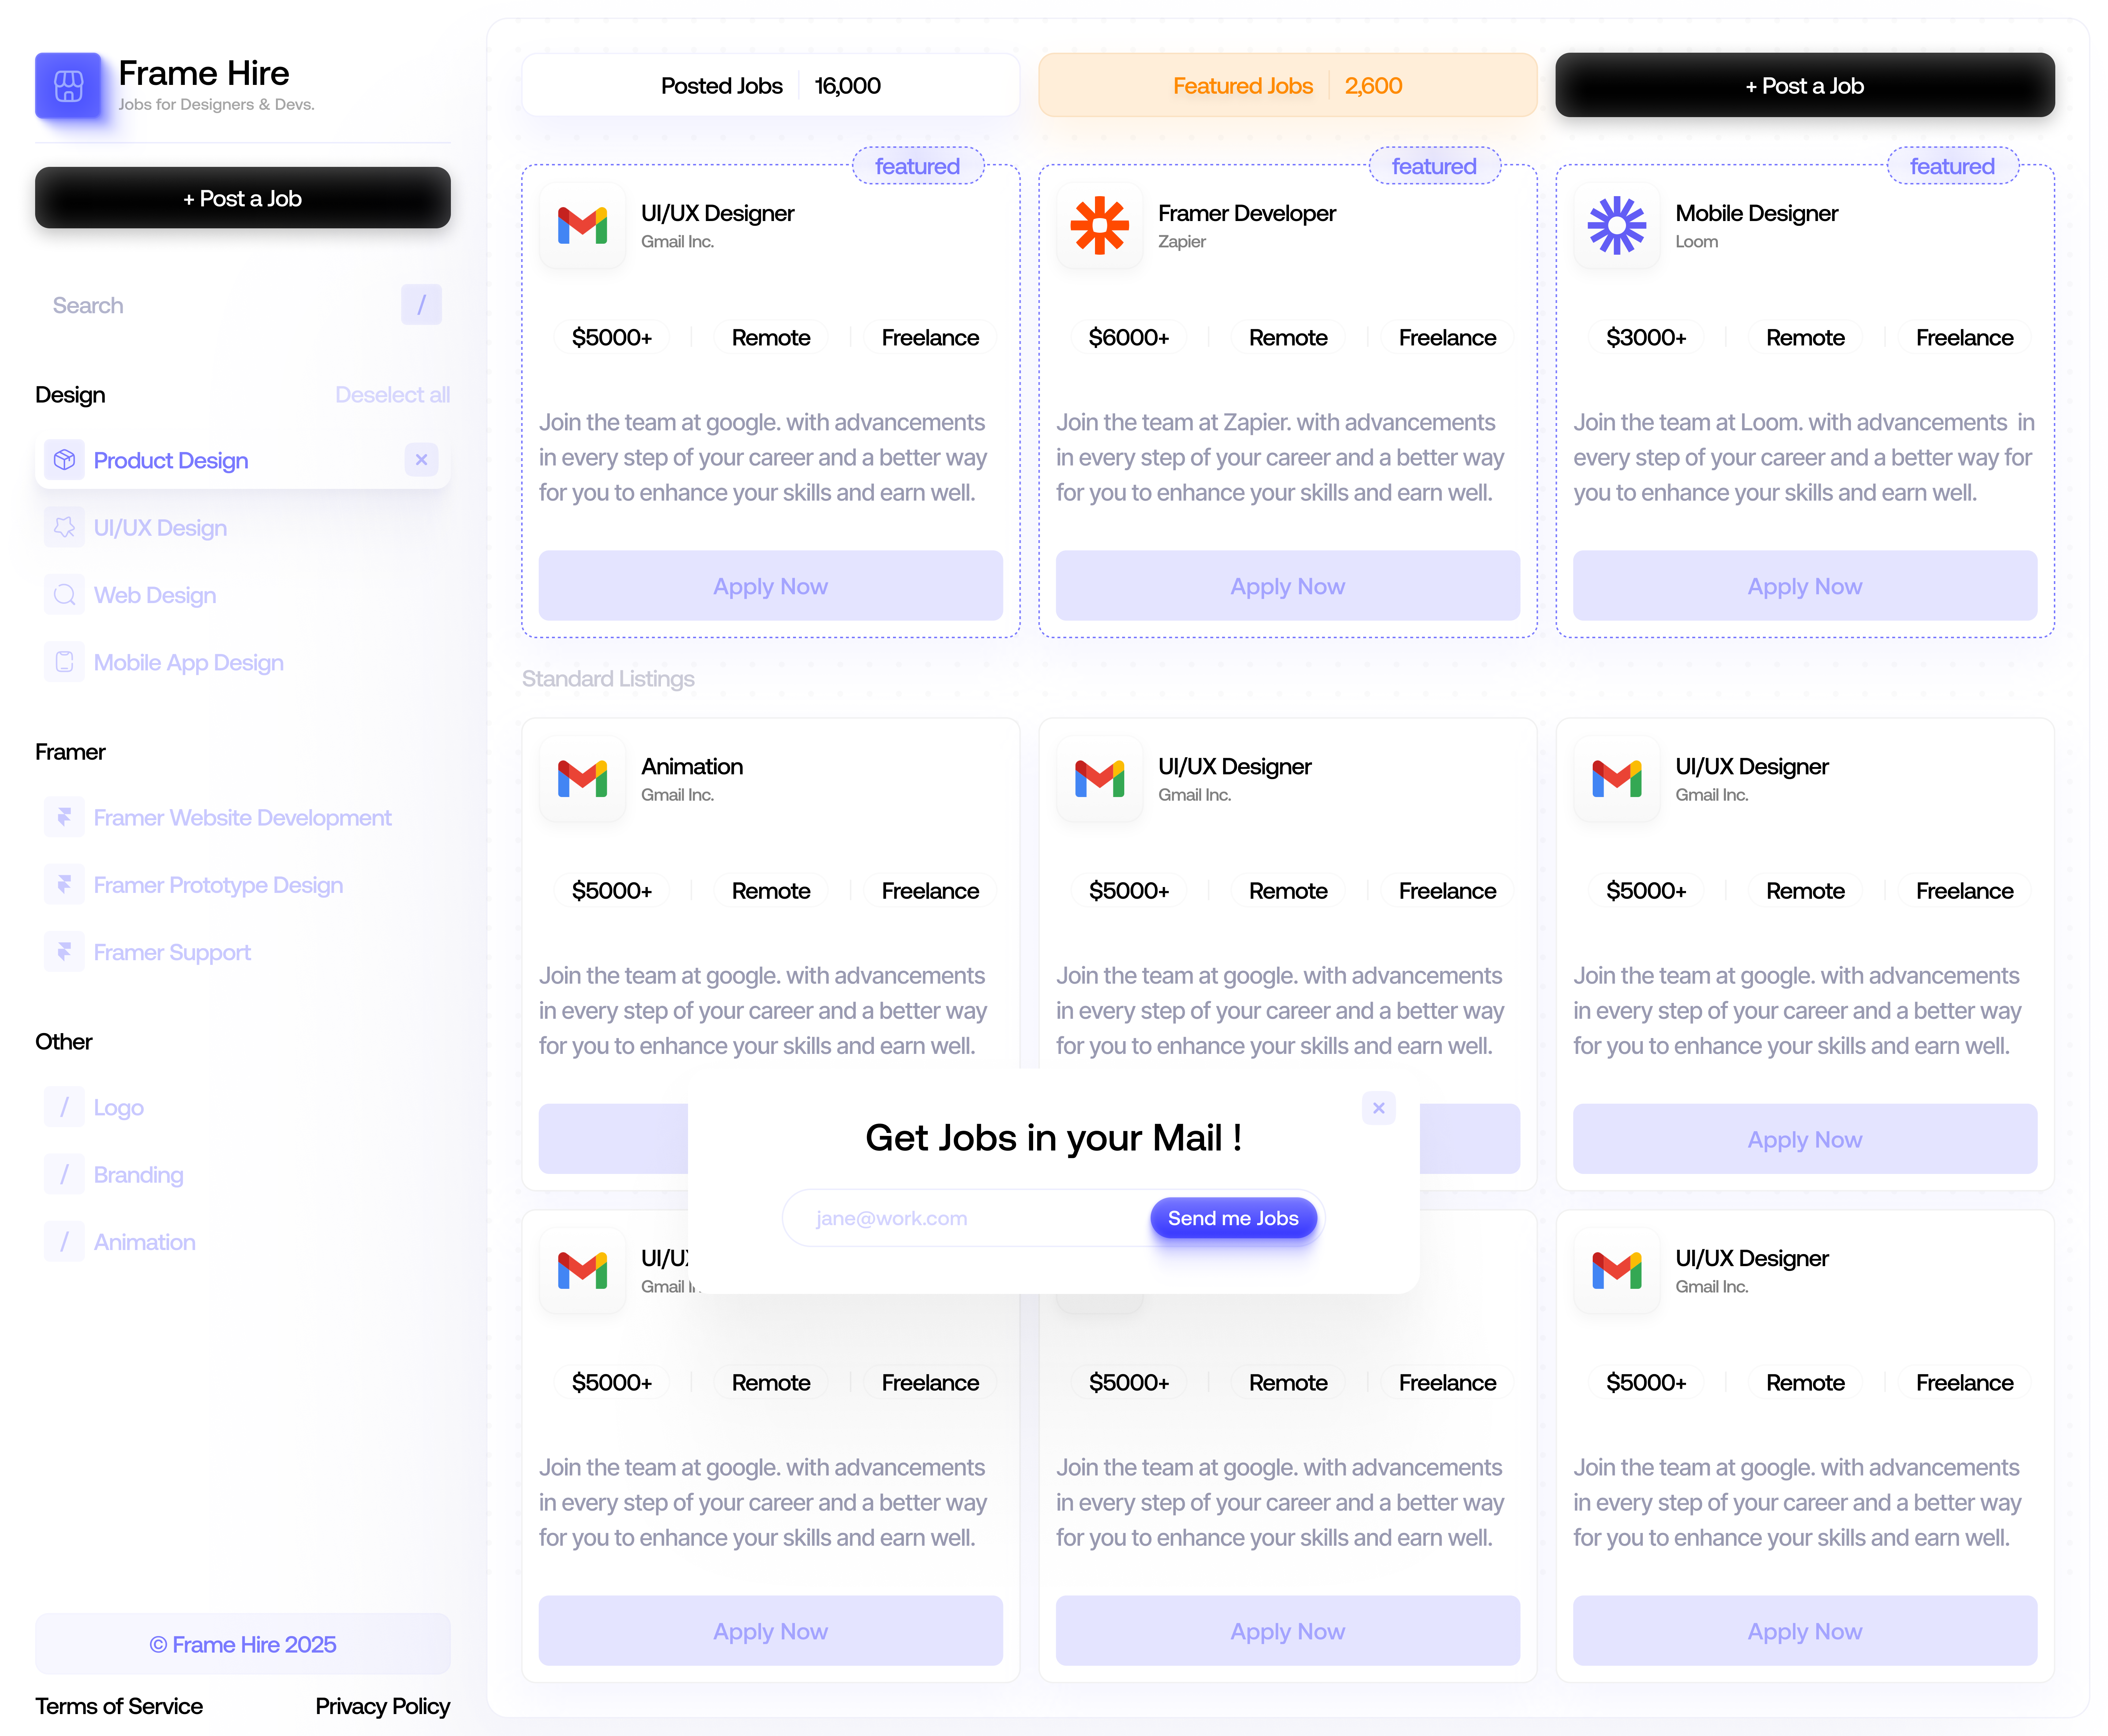Click Deselect all in Design section
This screenshot has height=1736, width=2108.
(x=392, y=395)
